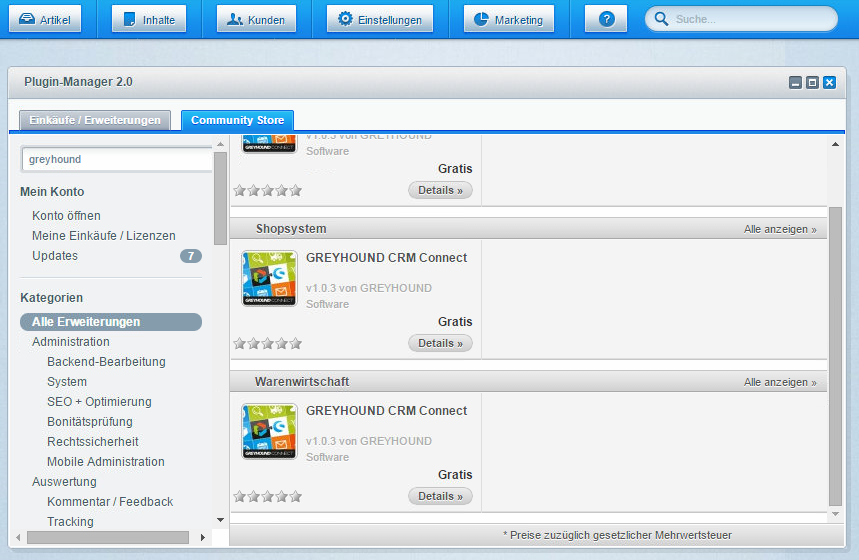
Task: Click store list scroll up arrow
Action: (x=835, y=144)
